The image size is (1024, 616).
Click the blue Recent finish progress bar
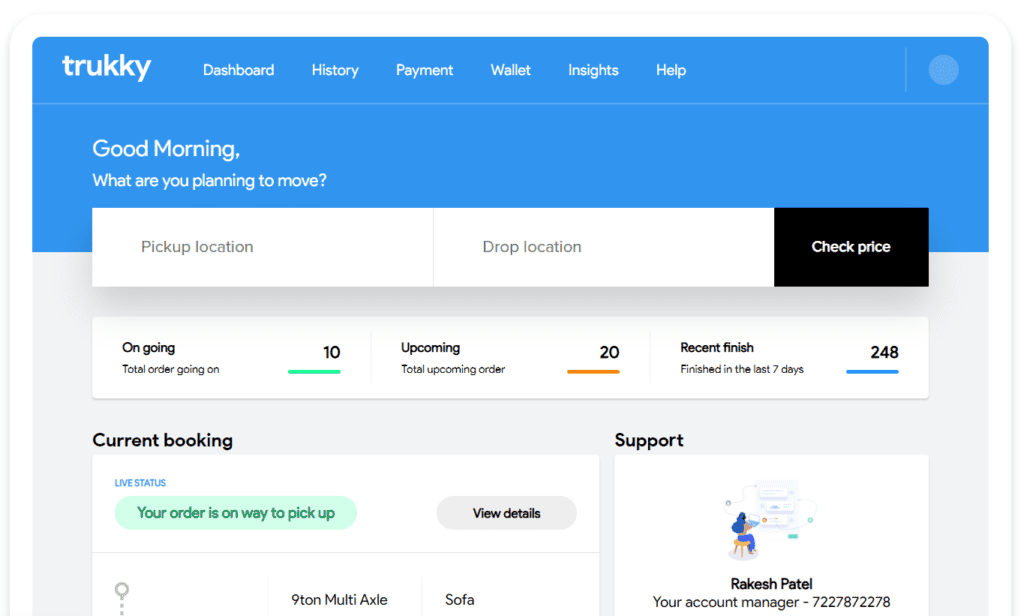point(872,372)
